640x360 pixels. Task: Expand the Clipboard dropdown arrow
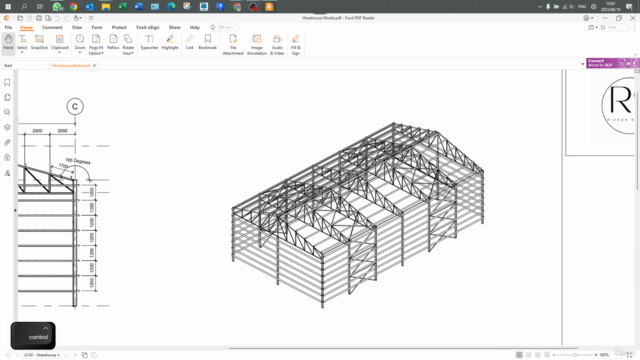[x=60, y=53]
